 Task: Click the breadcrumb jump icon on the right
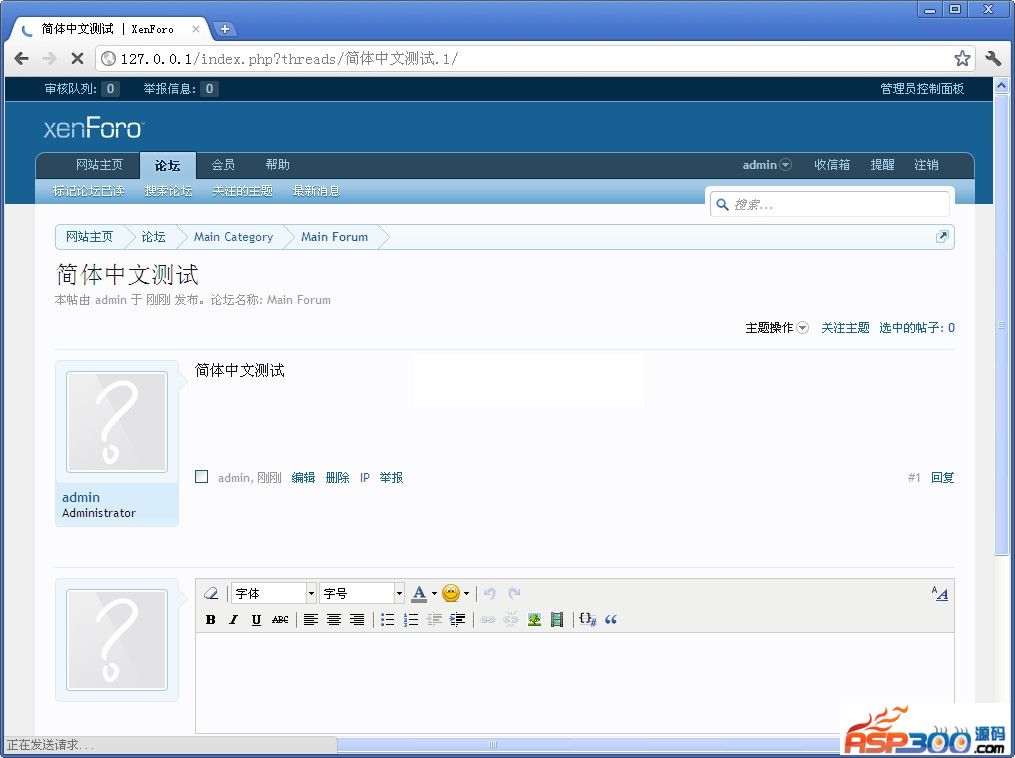click(x=942, y=237)
